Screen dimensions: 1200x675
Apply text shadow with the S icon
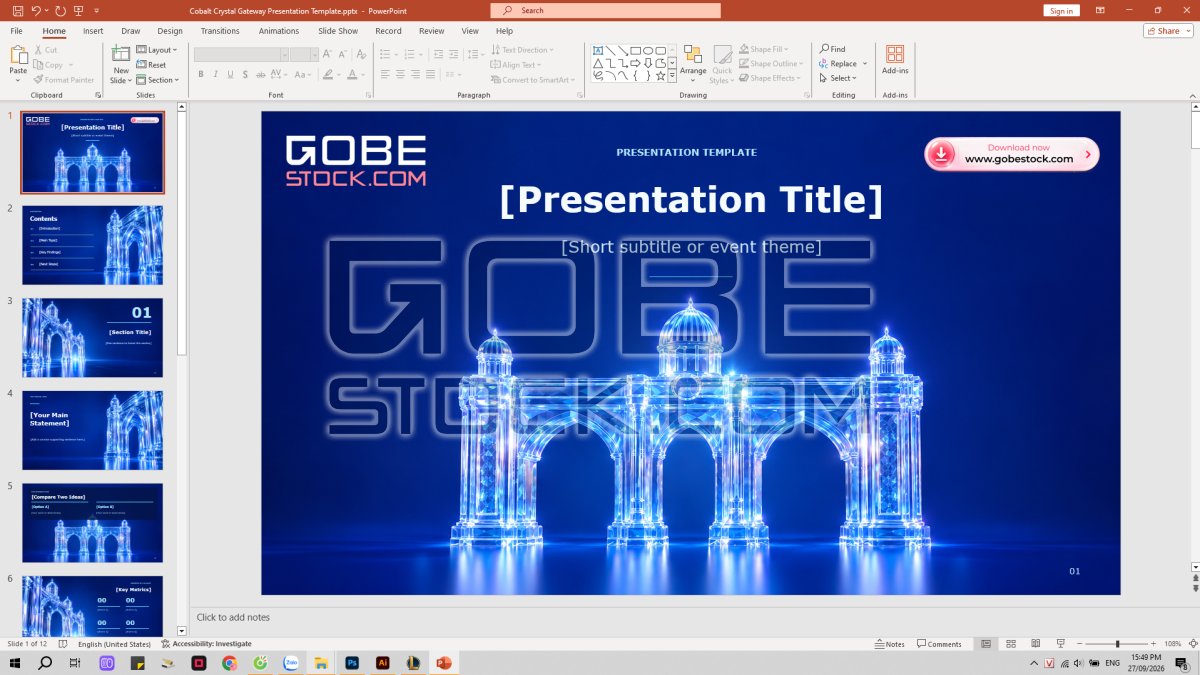[246, 74]
